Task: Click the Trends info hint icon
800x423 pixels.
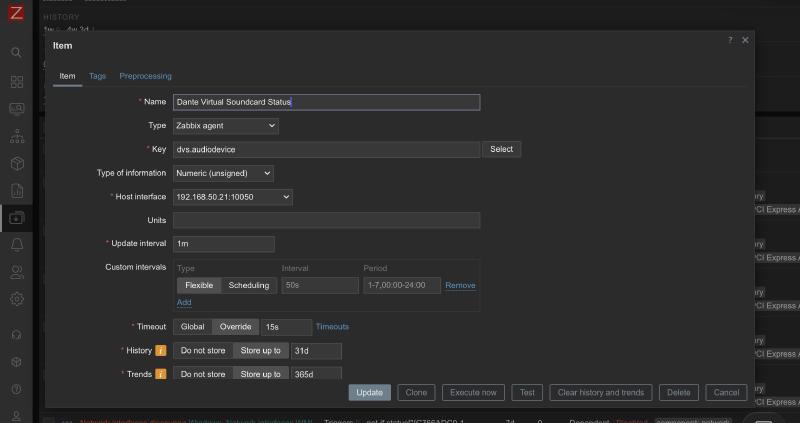Action: 161,374
